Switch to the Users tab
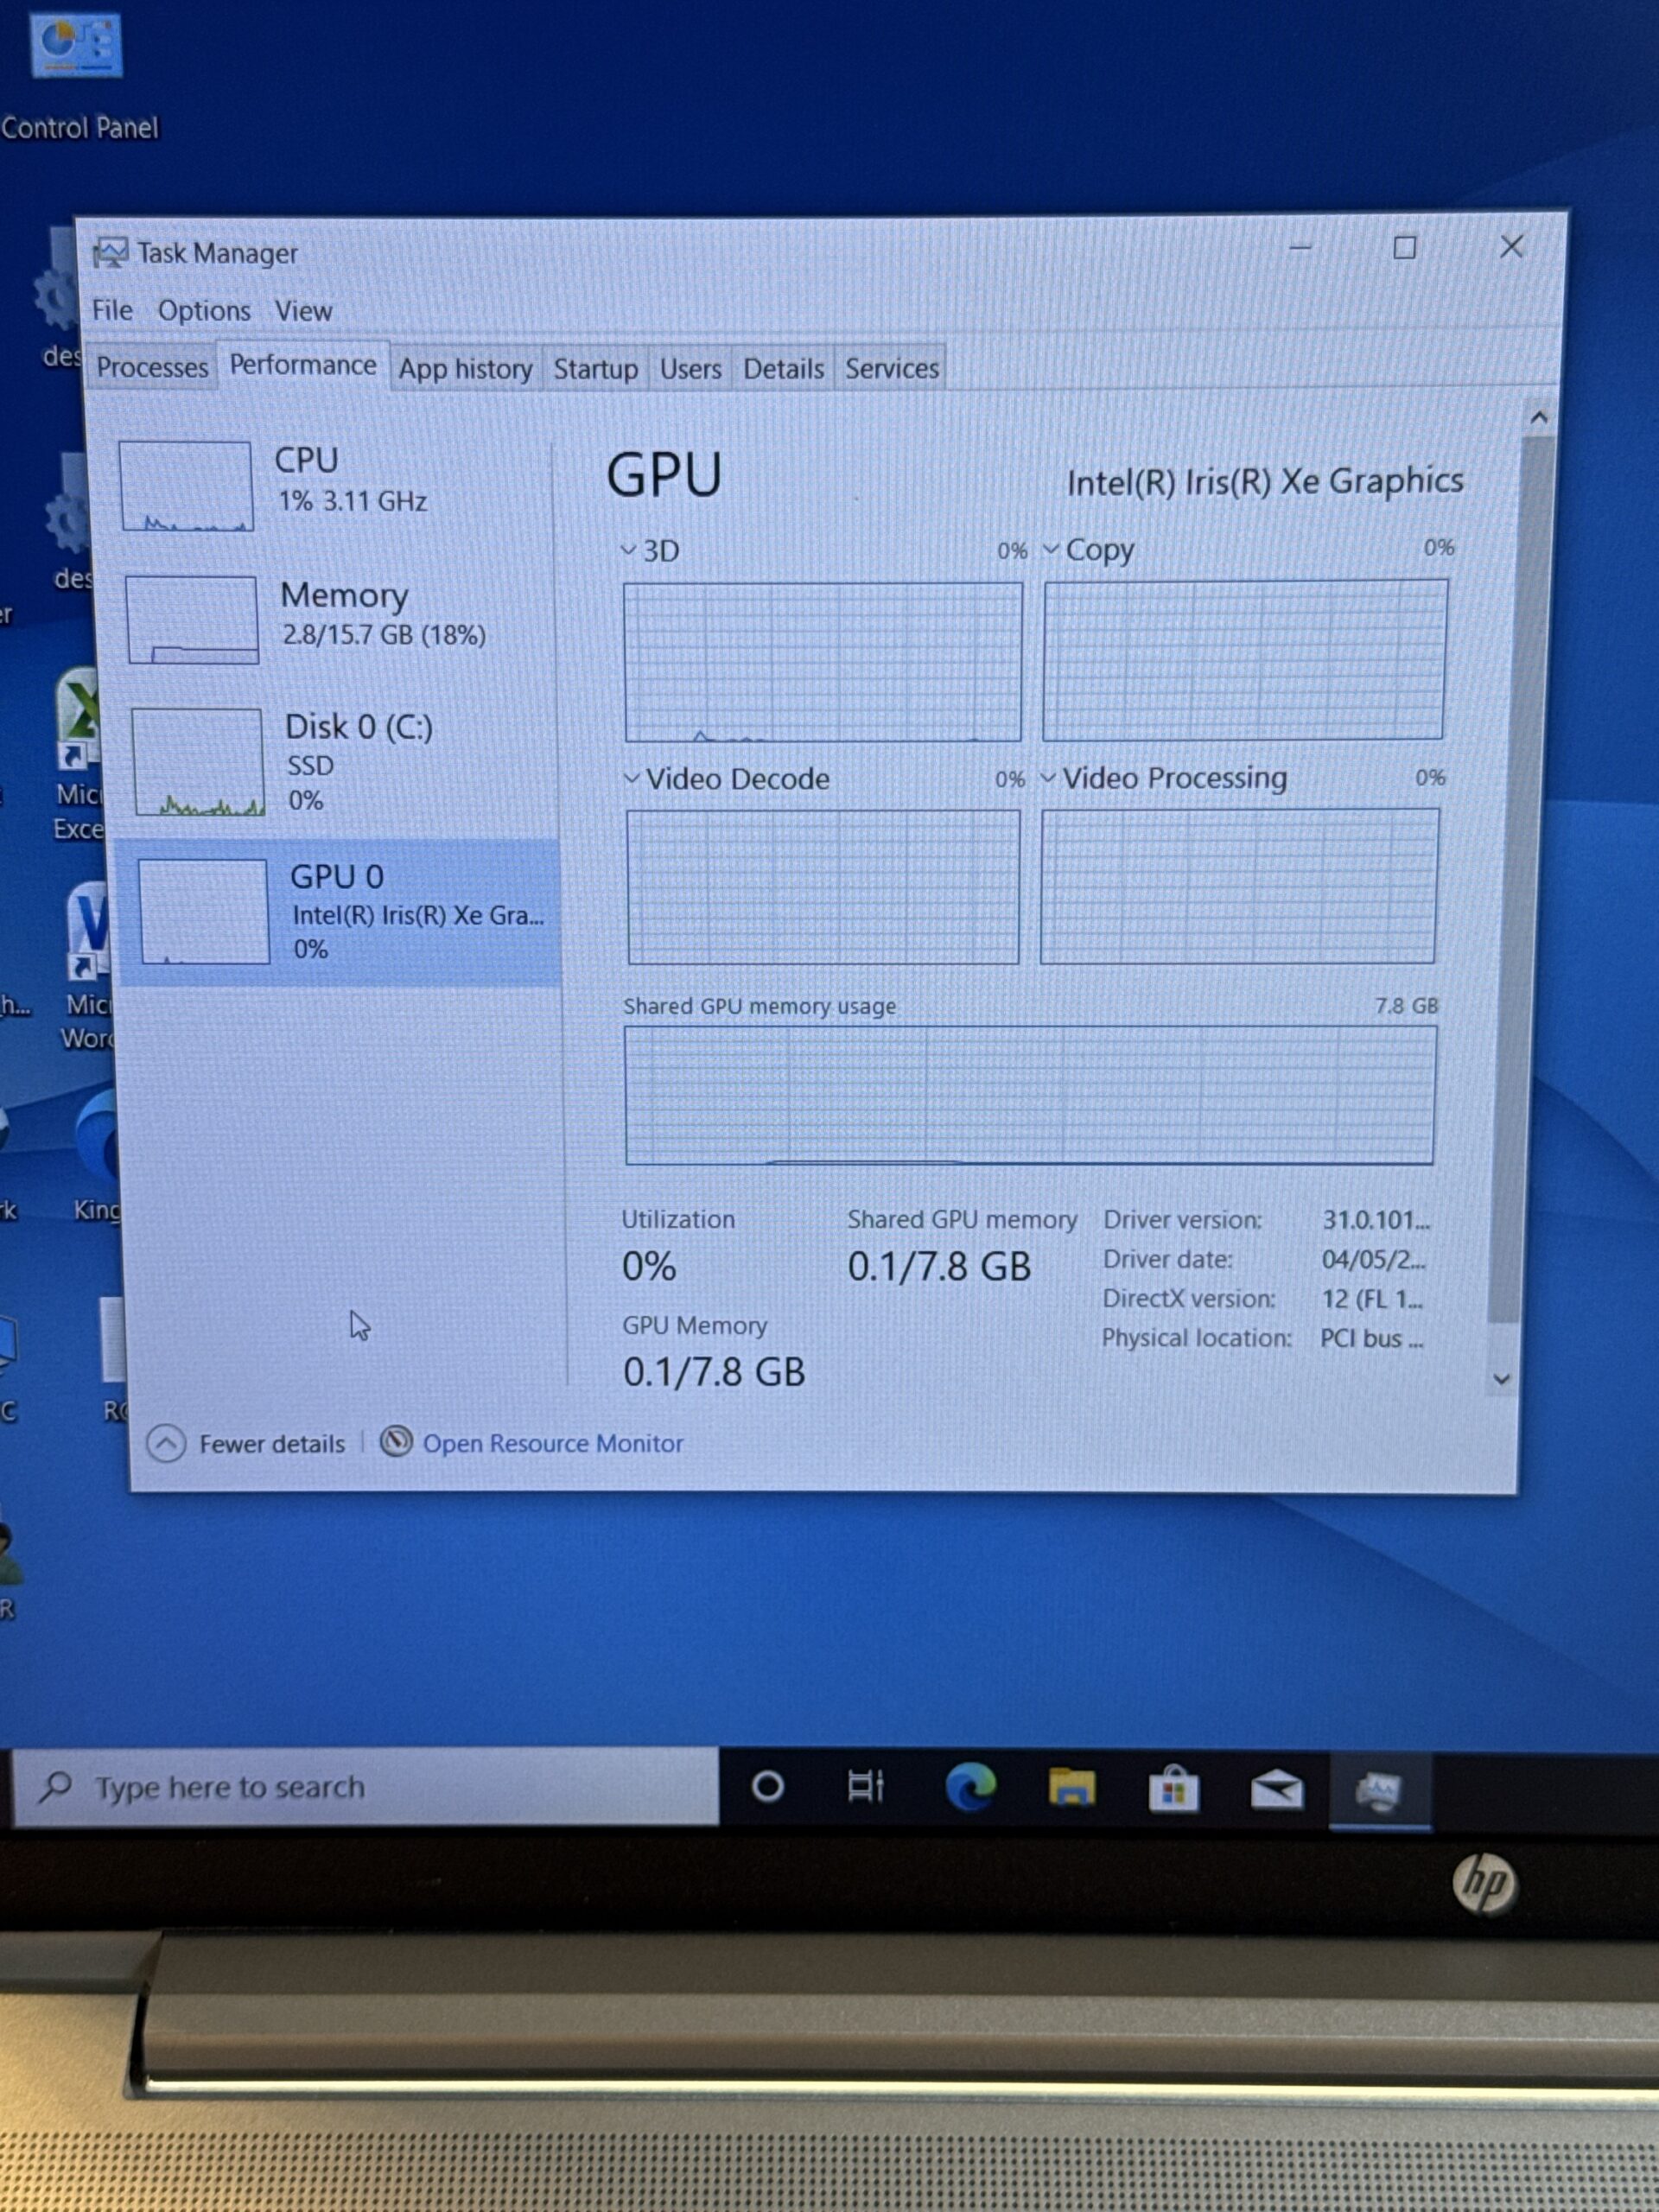This screenshot has width=1659, height=2212. pyautogui.click(x=690, y=369)
